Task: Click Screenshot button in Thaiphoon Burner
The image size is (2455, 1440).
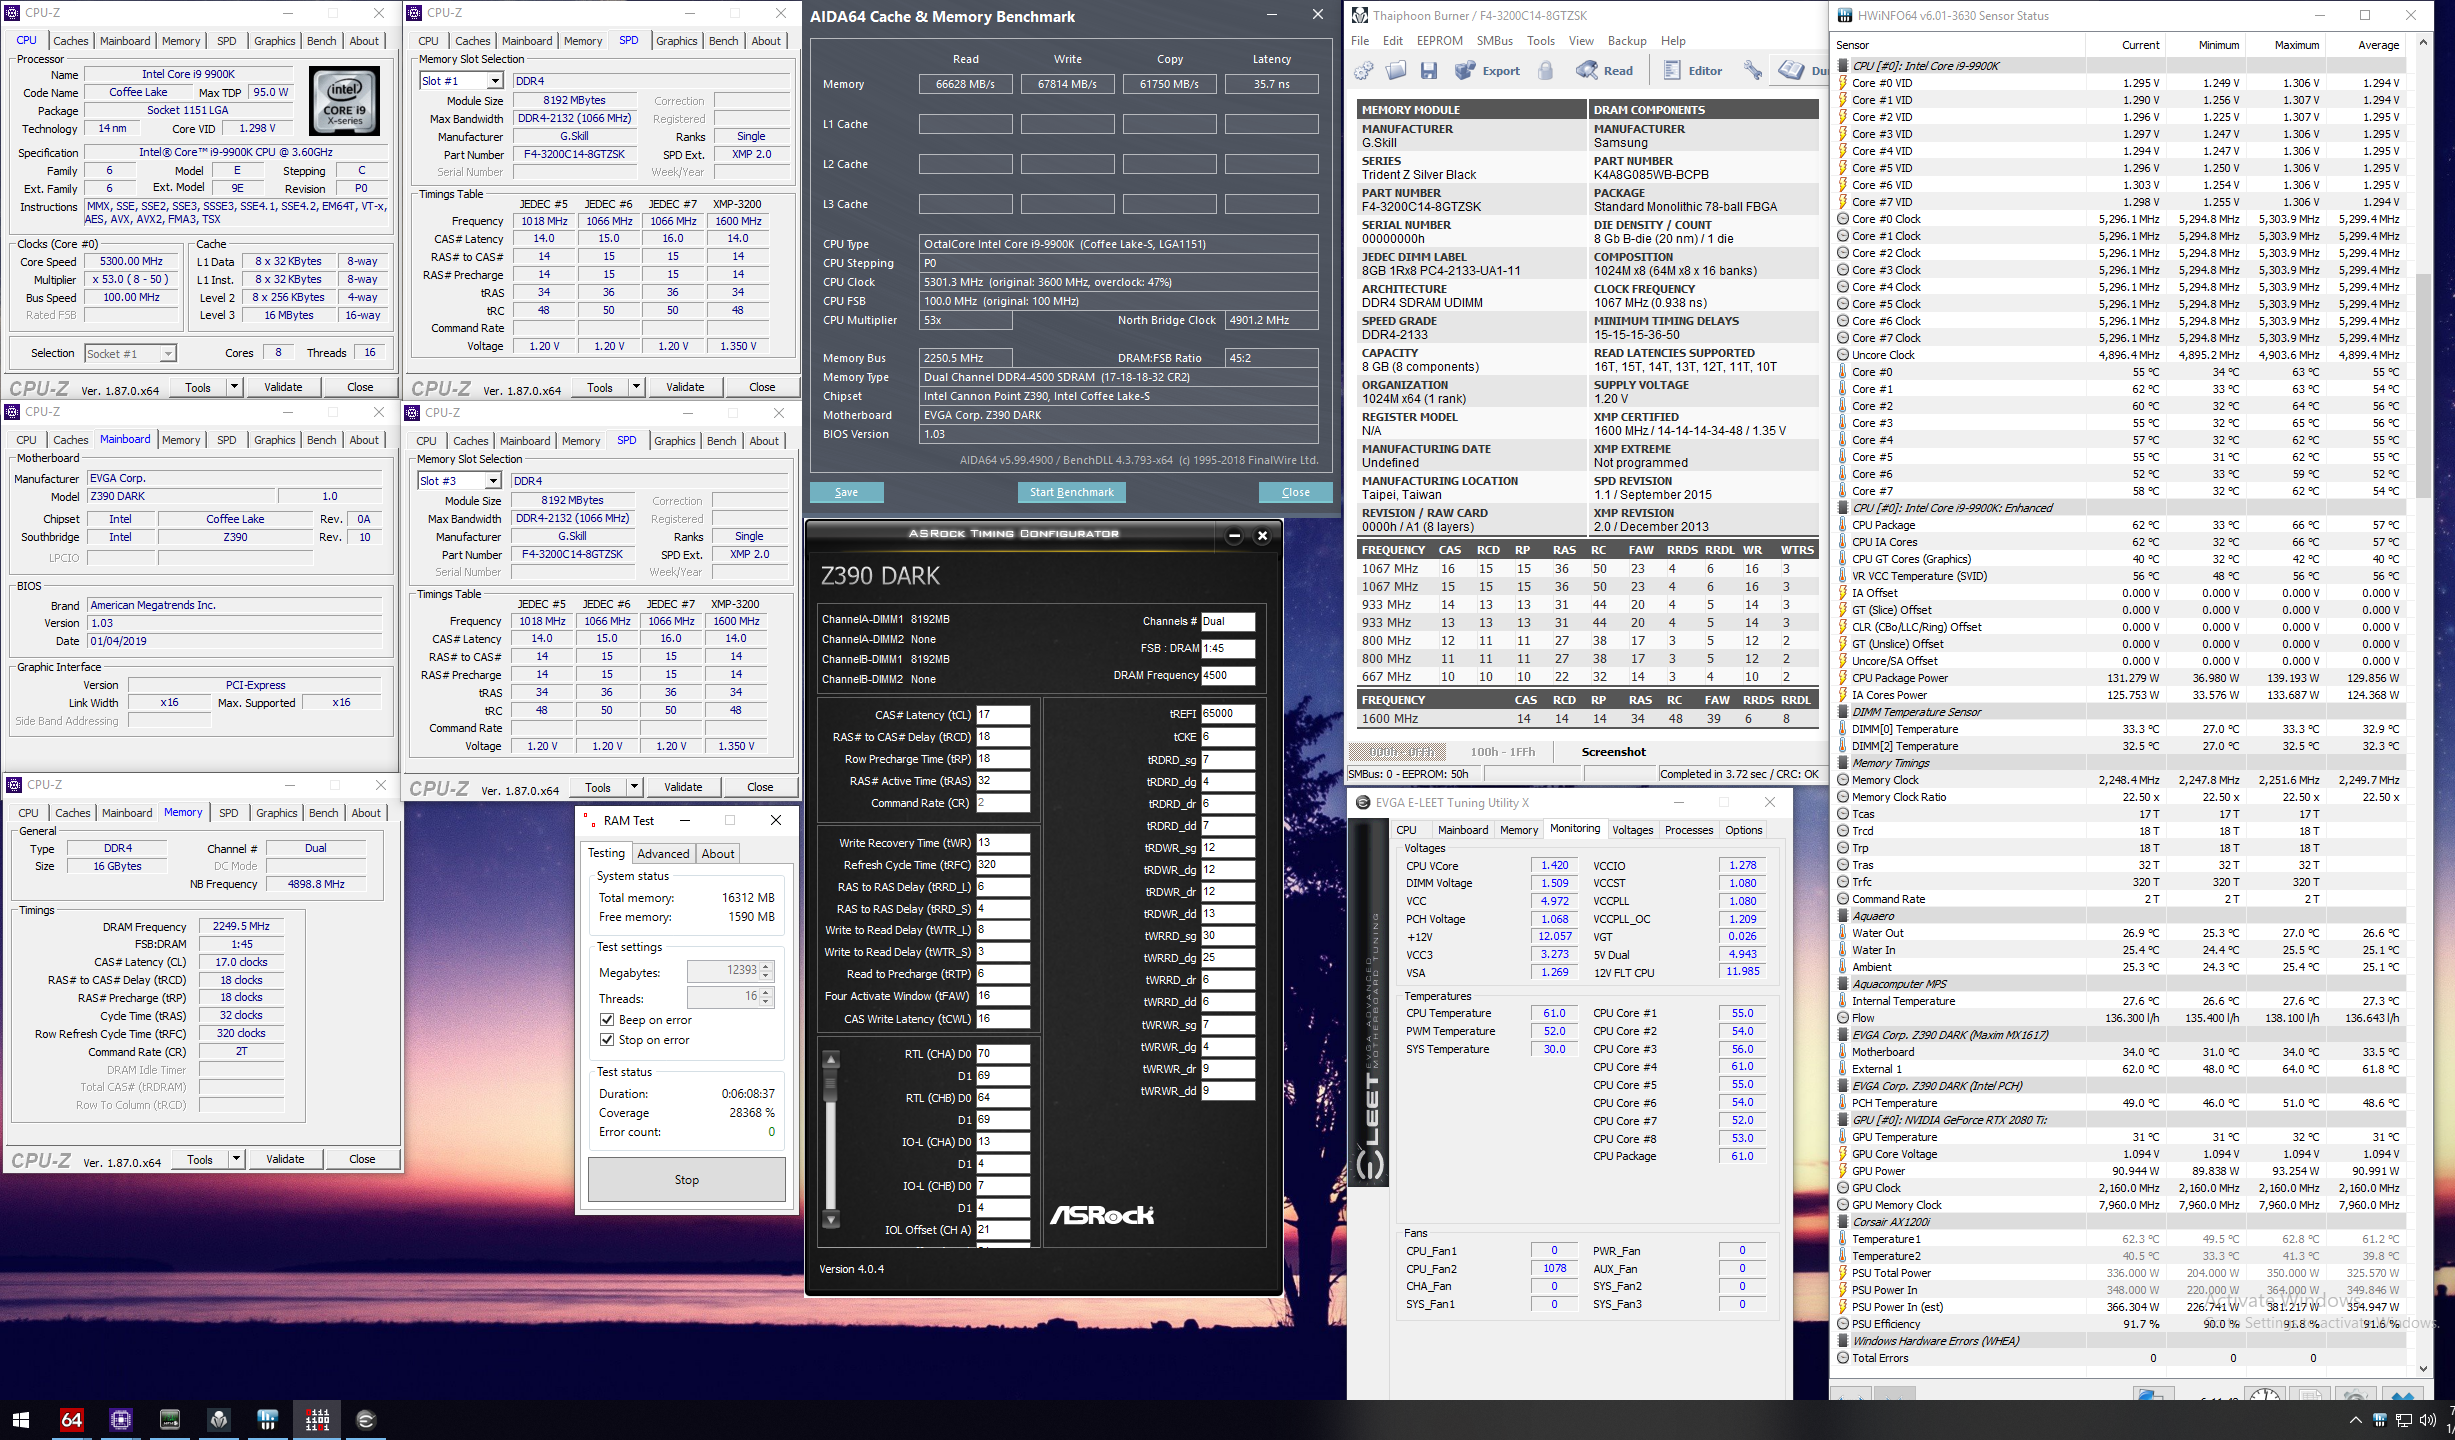Action: (x=1613, y=752)
